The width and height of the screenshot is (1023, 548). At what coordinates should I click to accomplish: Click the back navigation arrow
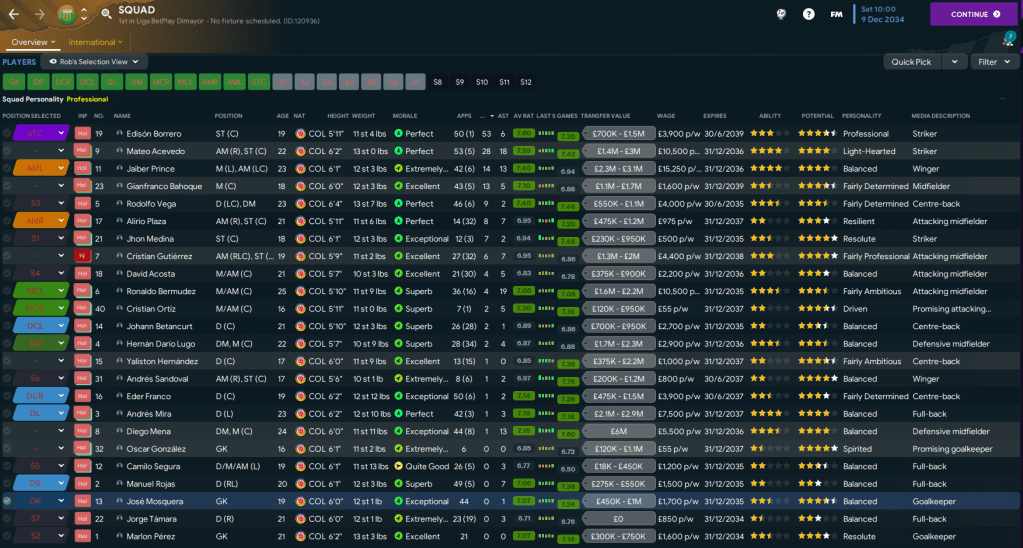(15, 14)
